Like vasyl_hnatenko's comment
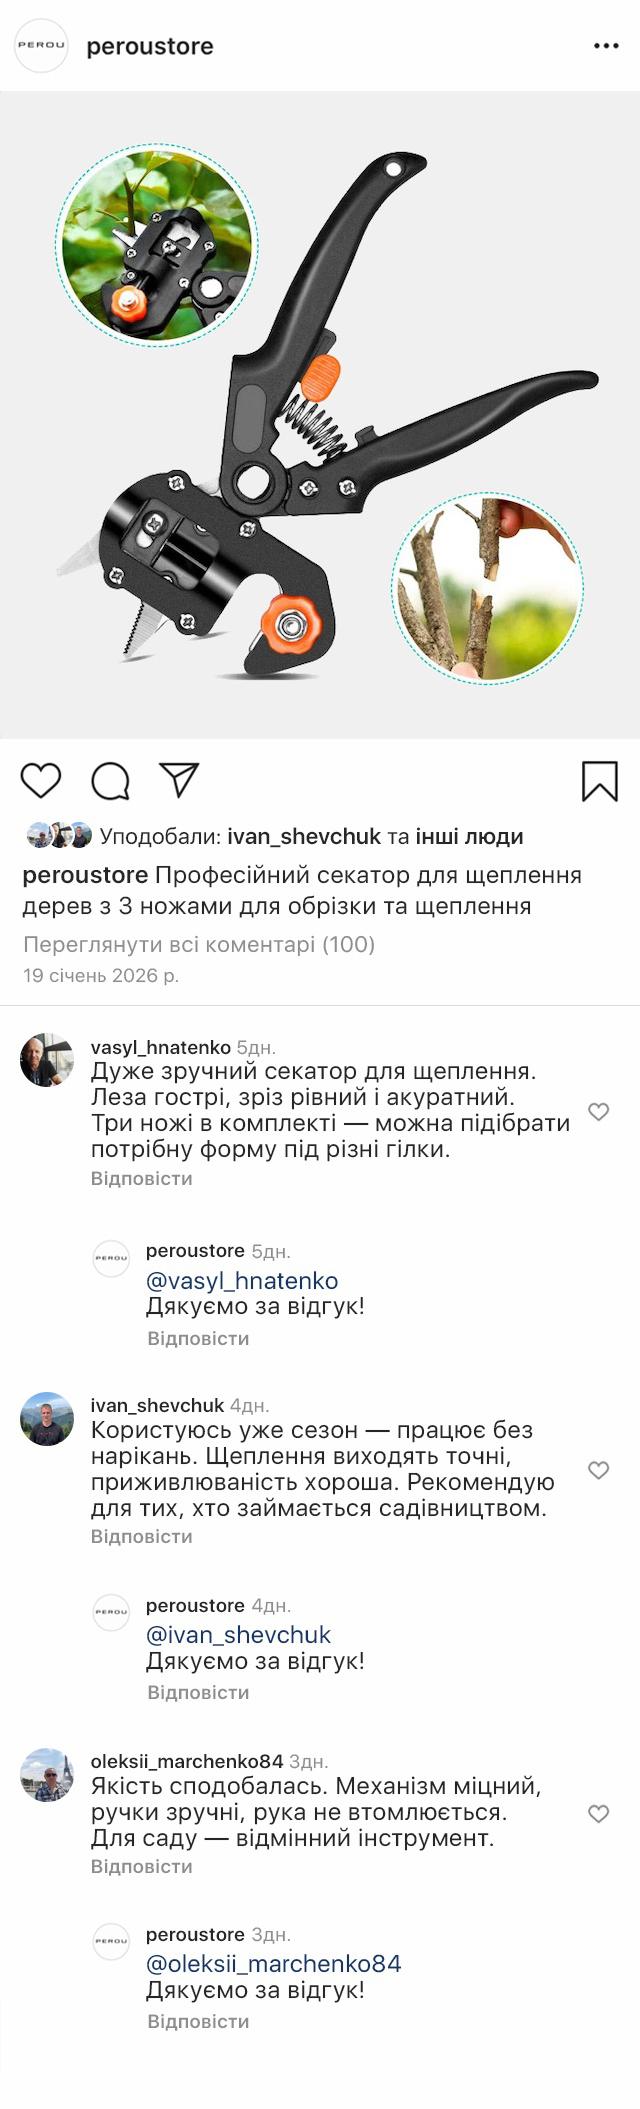Viewport: 640px width, 2109px height. (x=598, y=1112)
